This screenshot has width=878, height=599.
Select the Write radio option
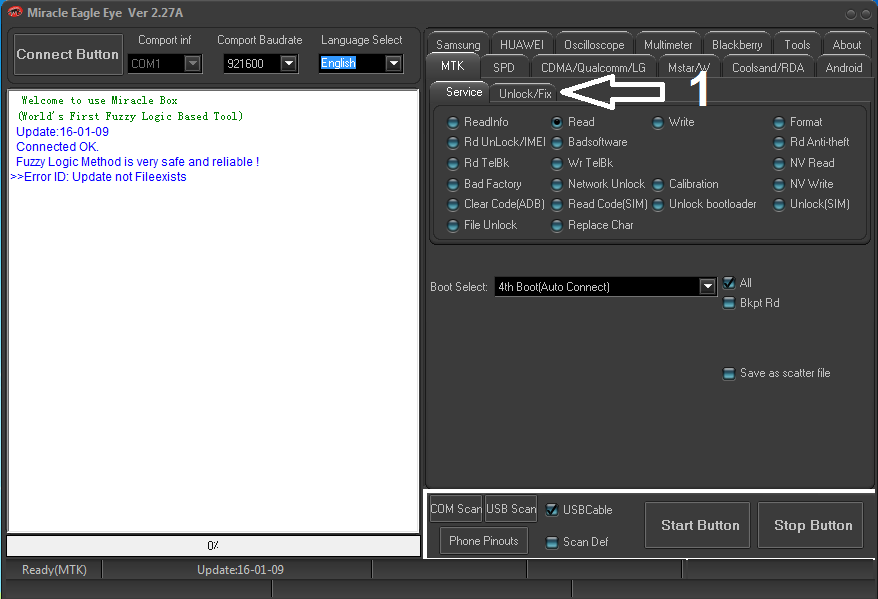coord(674,122)
